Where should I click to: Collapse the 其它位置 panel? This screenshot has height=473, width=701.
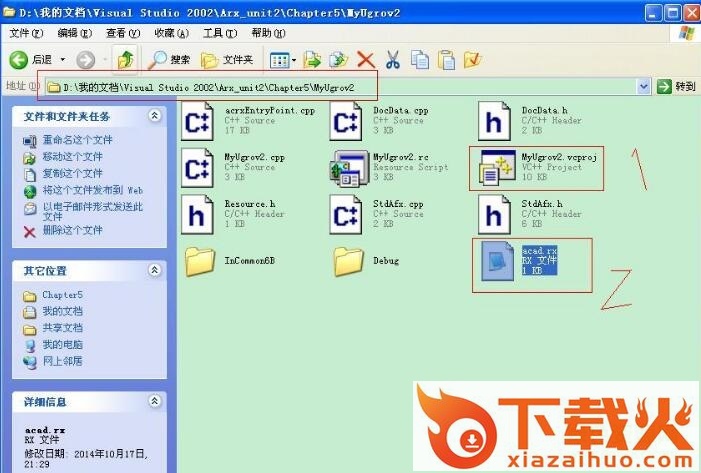[154, 271]
